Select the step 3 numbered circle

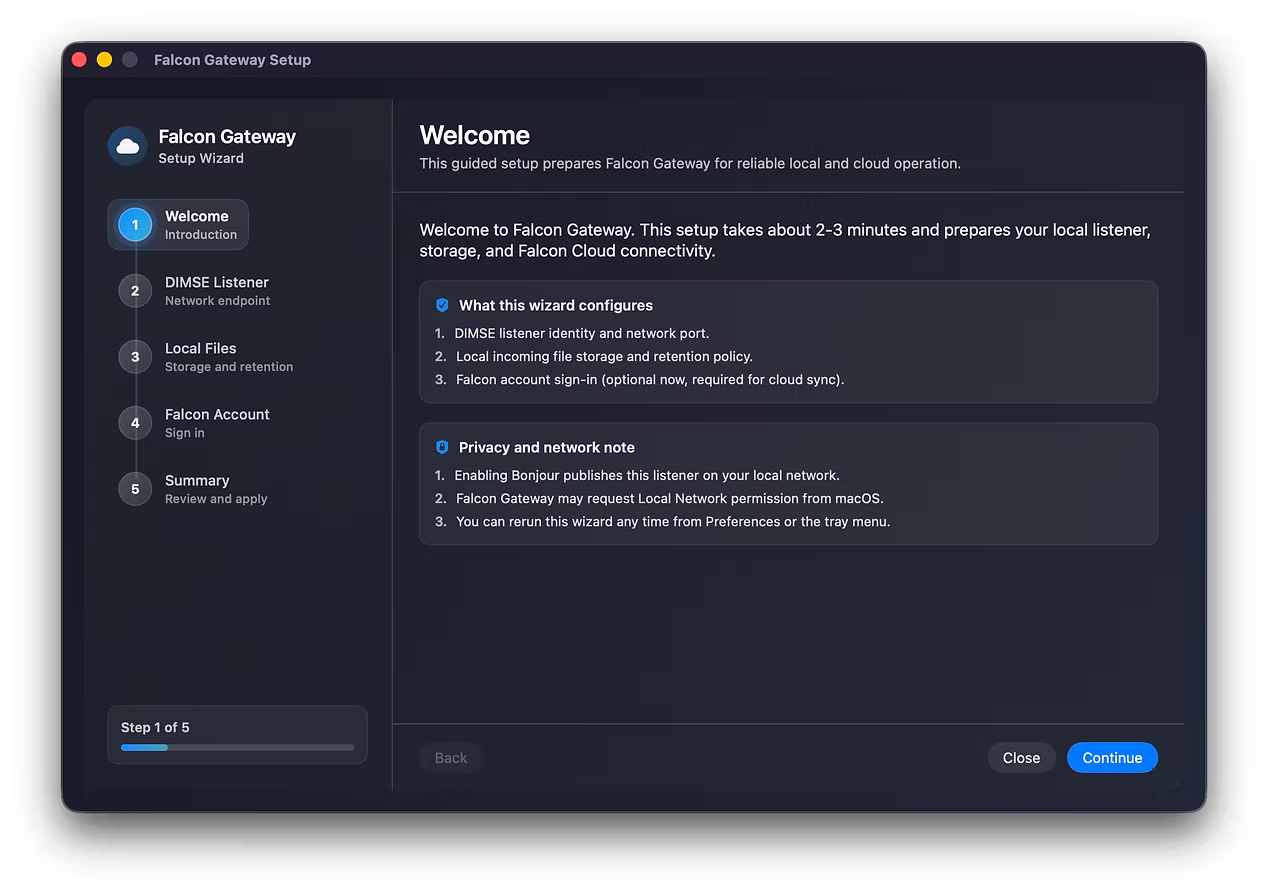point(135,356)
